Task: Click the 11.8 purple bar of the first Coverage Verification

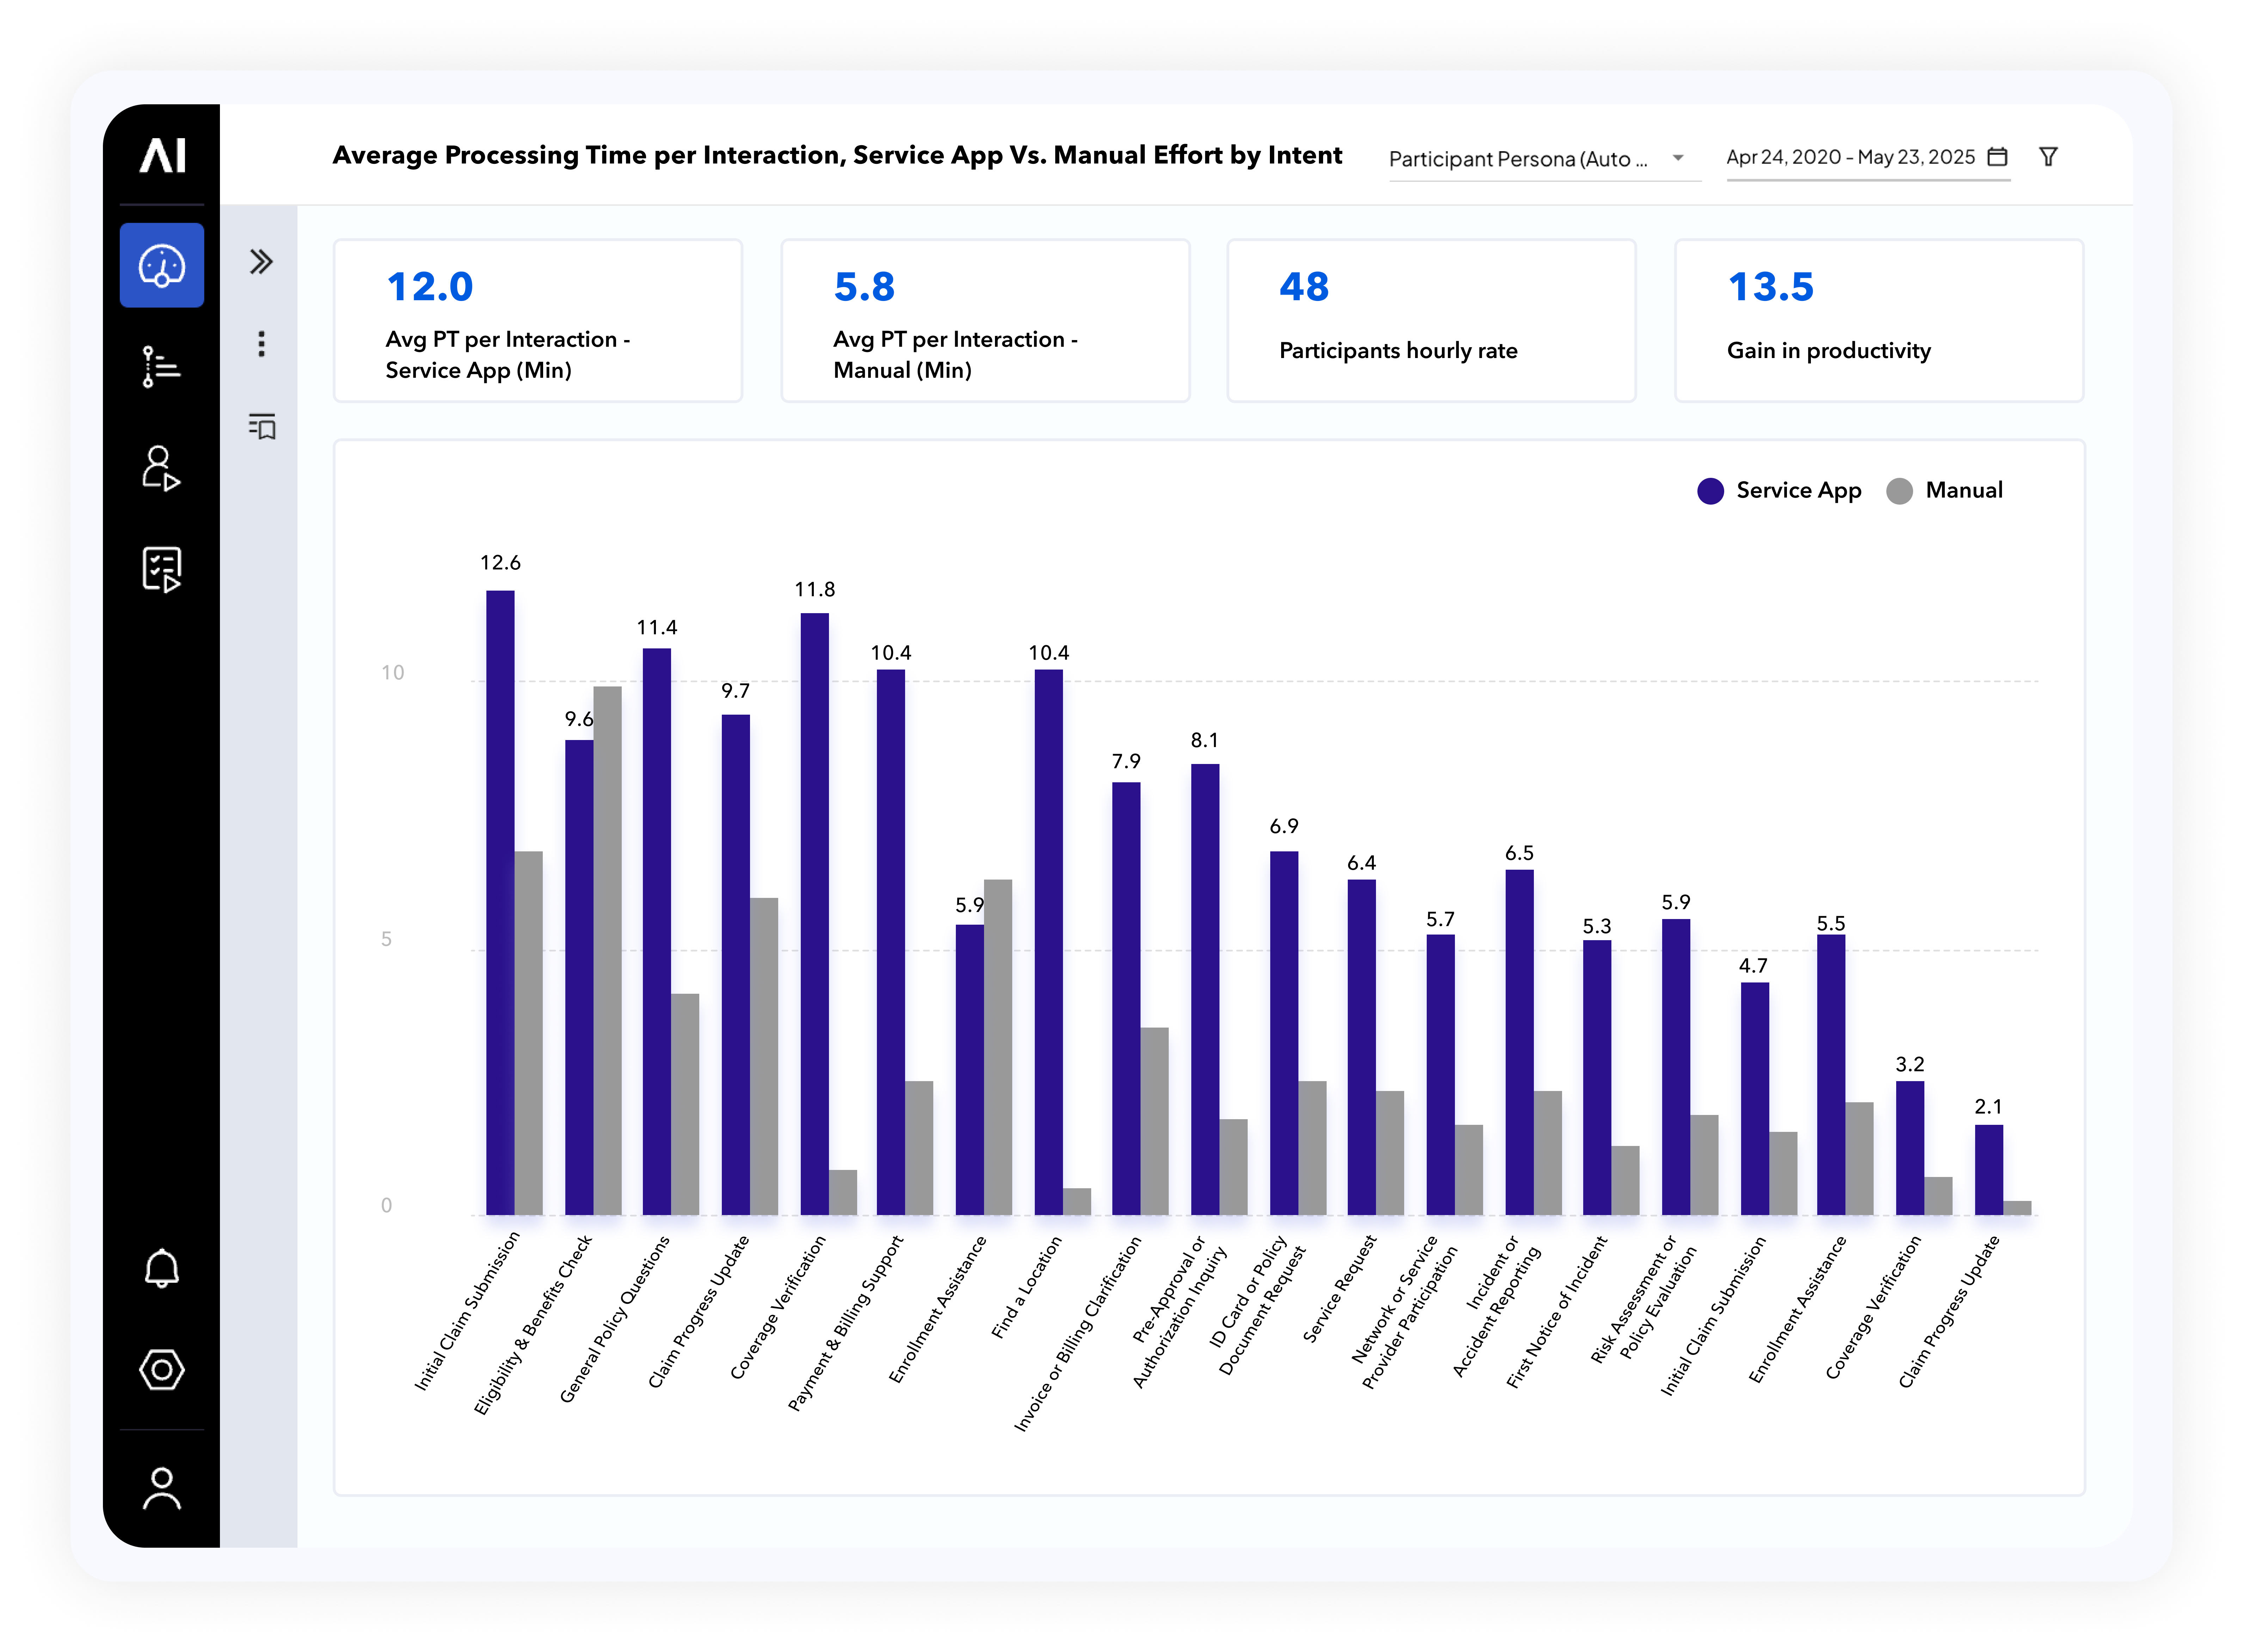Action: click(814, 914)
